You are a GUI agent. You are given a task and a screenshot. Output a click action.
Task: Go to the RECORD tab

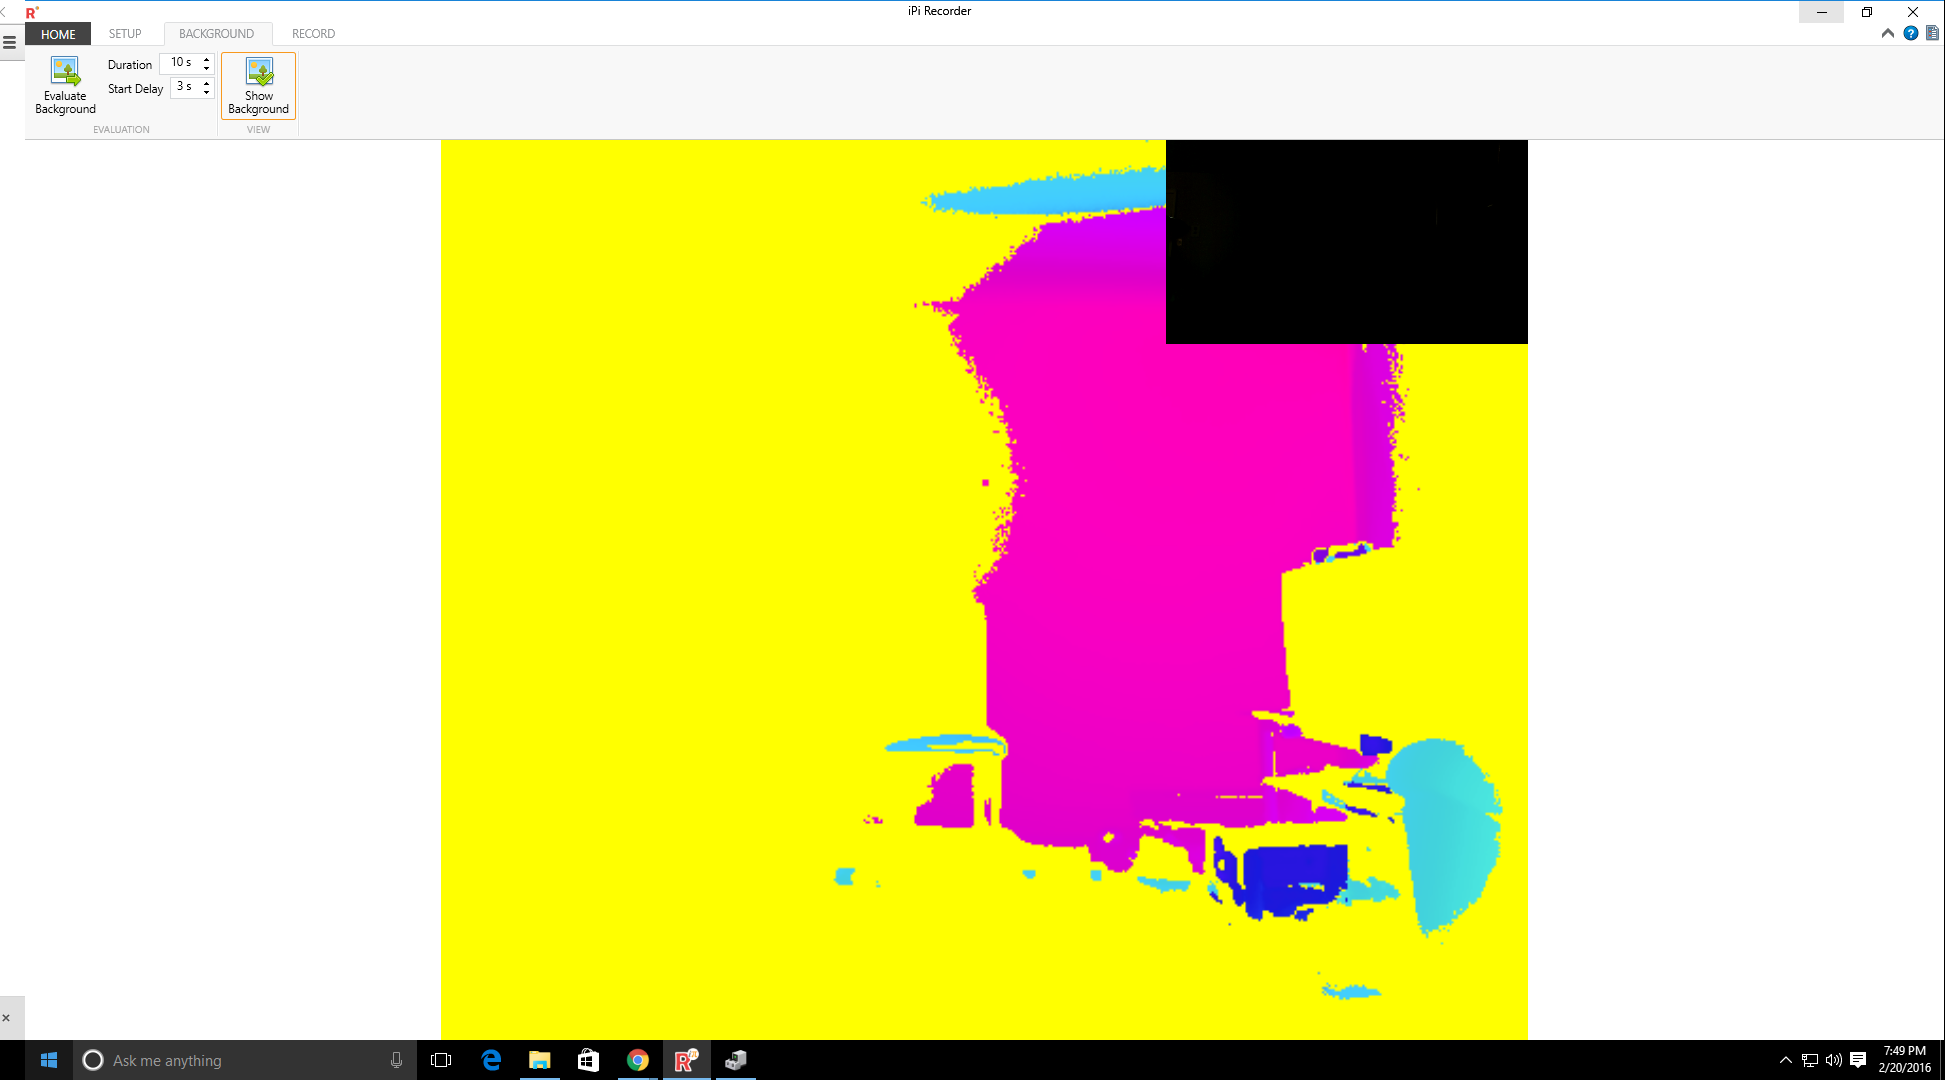pyautogui.click(x=313, y=34)
